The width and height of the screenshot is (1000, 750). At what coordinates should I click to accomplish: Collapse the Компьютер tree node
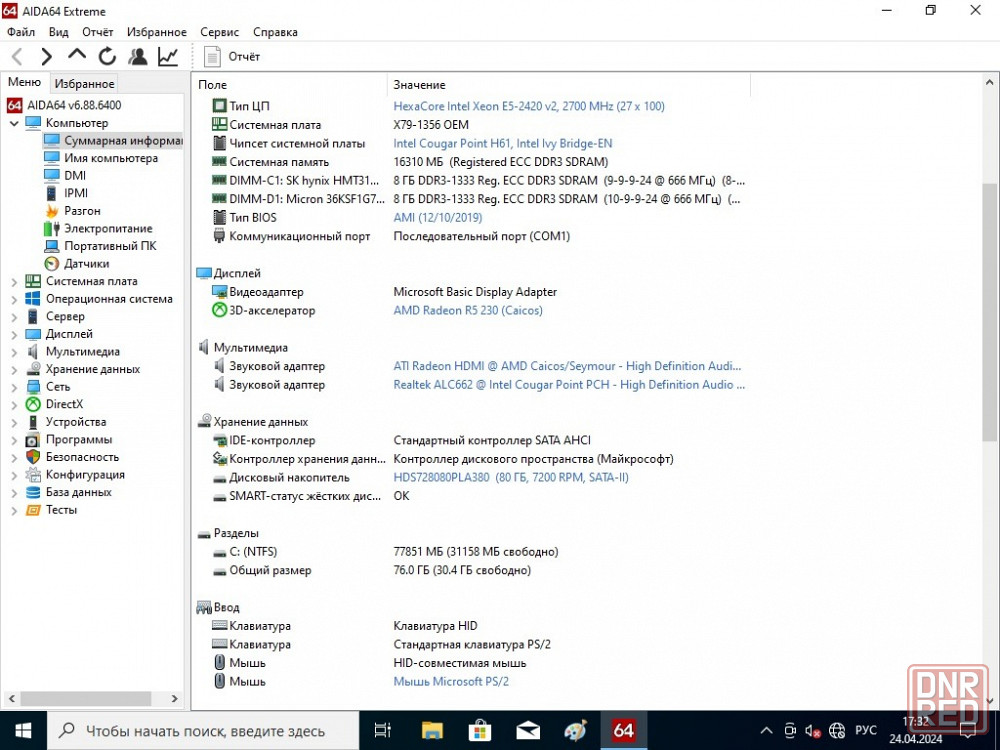pyautogui.click(x=14, y=123)
